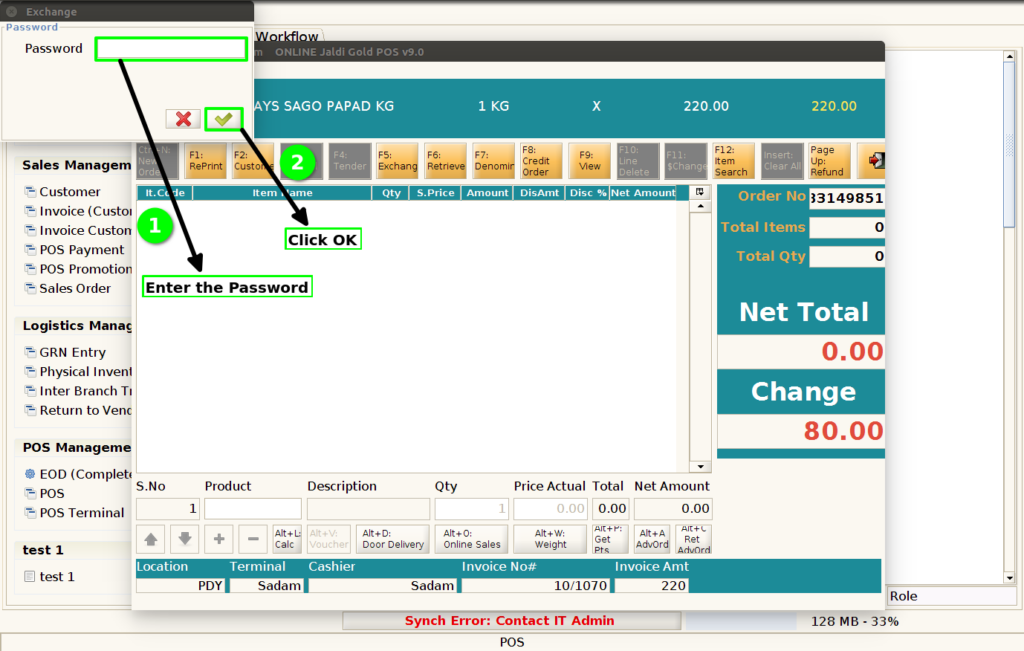Click the green checkmark OK icon
The width and height of the screenshot is (1024, 651).
(223, 119)
